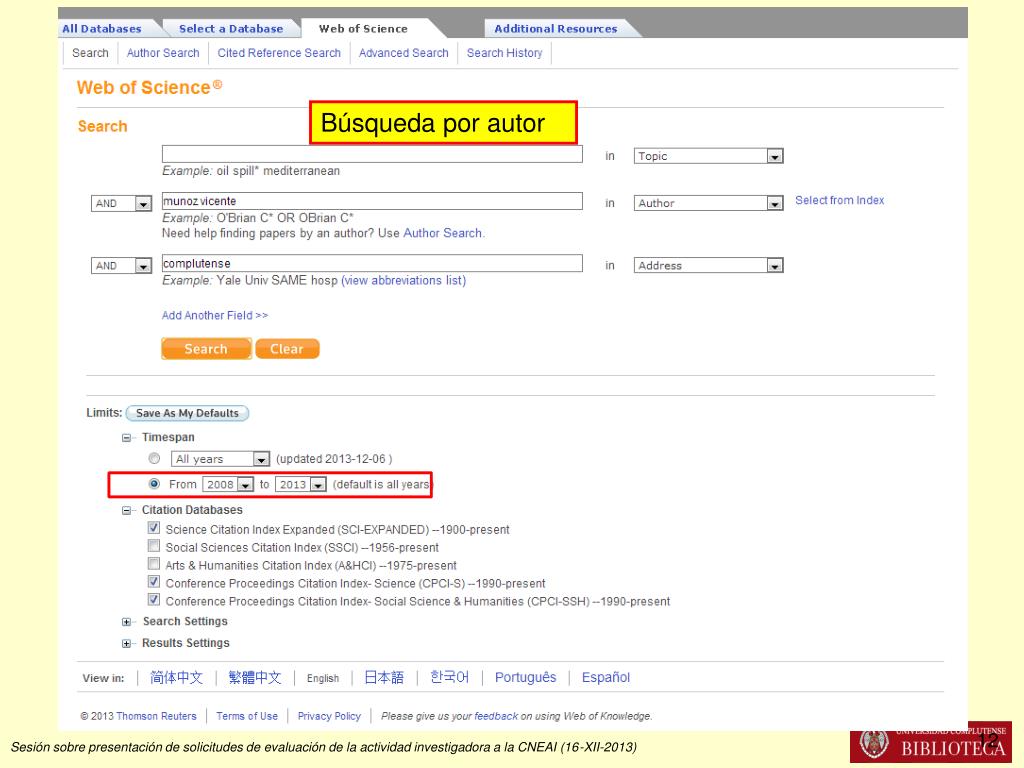Click the feedback link
This screenshot has height=768, width=1024.
[x=496, y=716]
